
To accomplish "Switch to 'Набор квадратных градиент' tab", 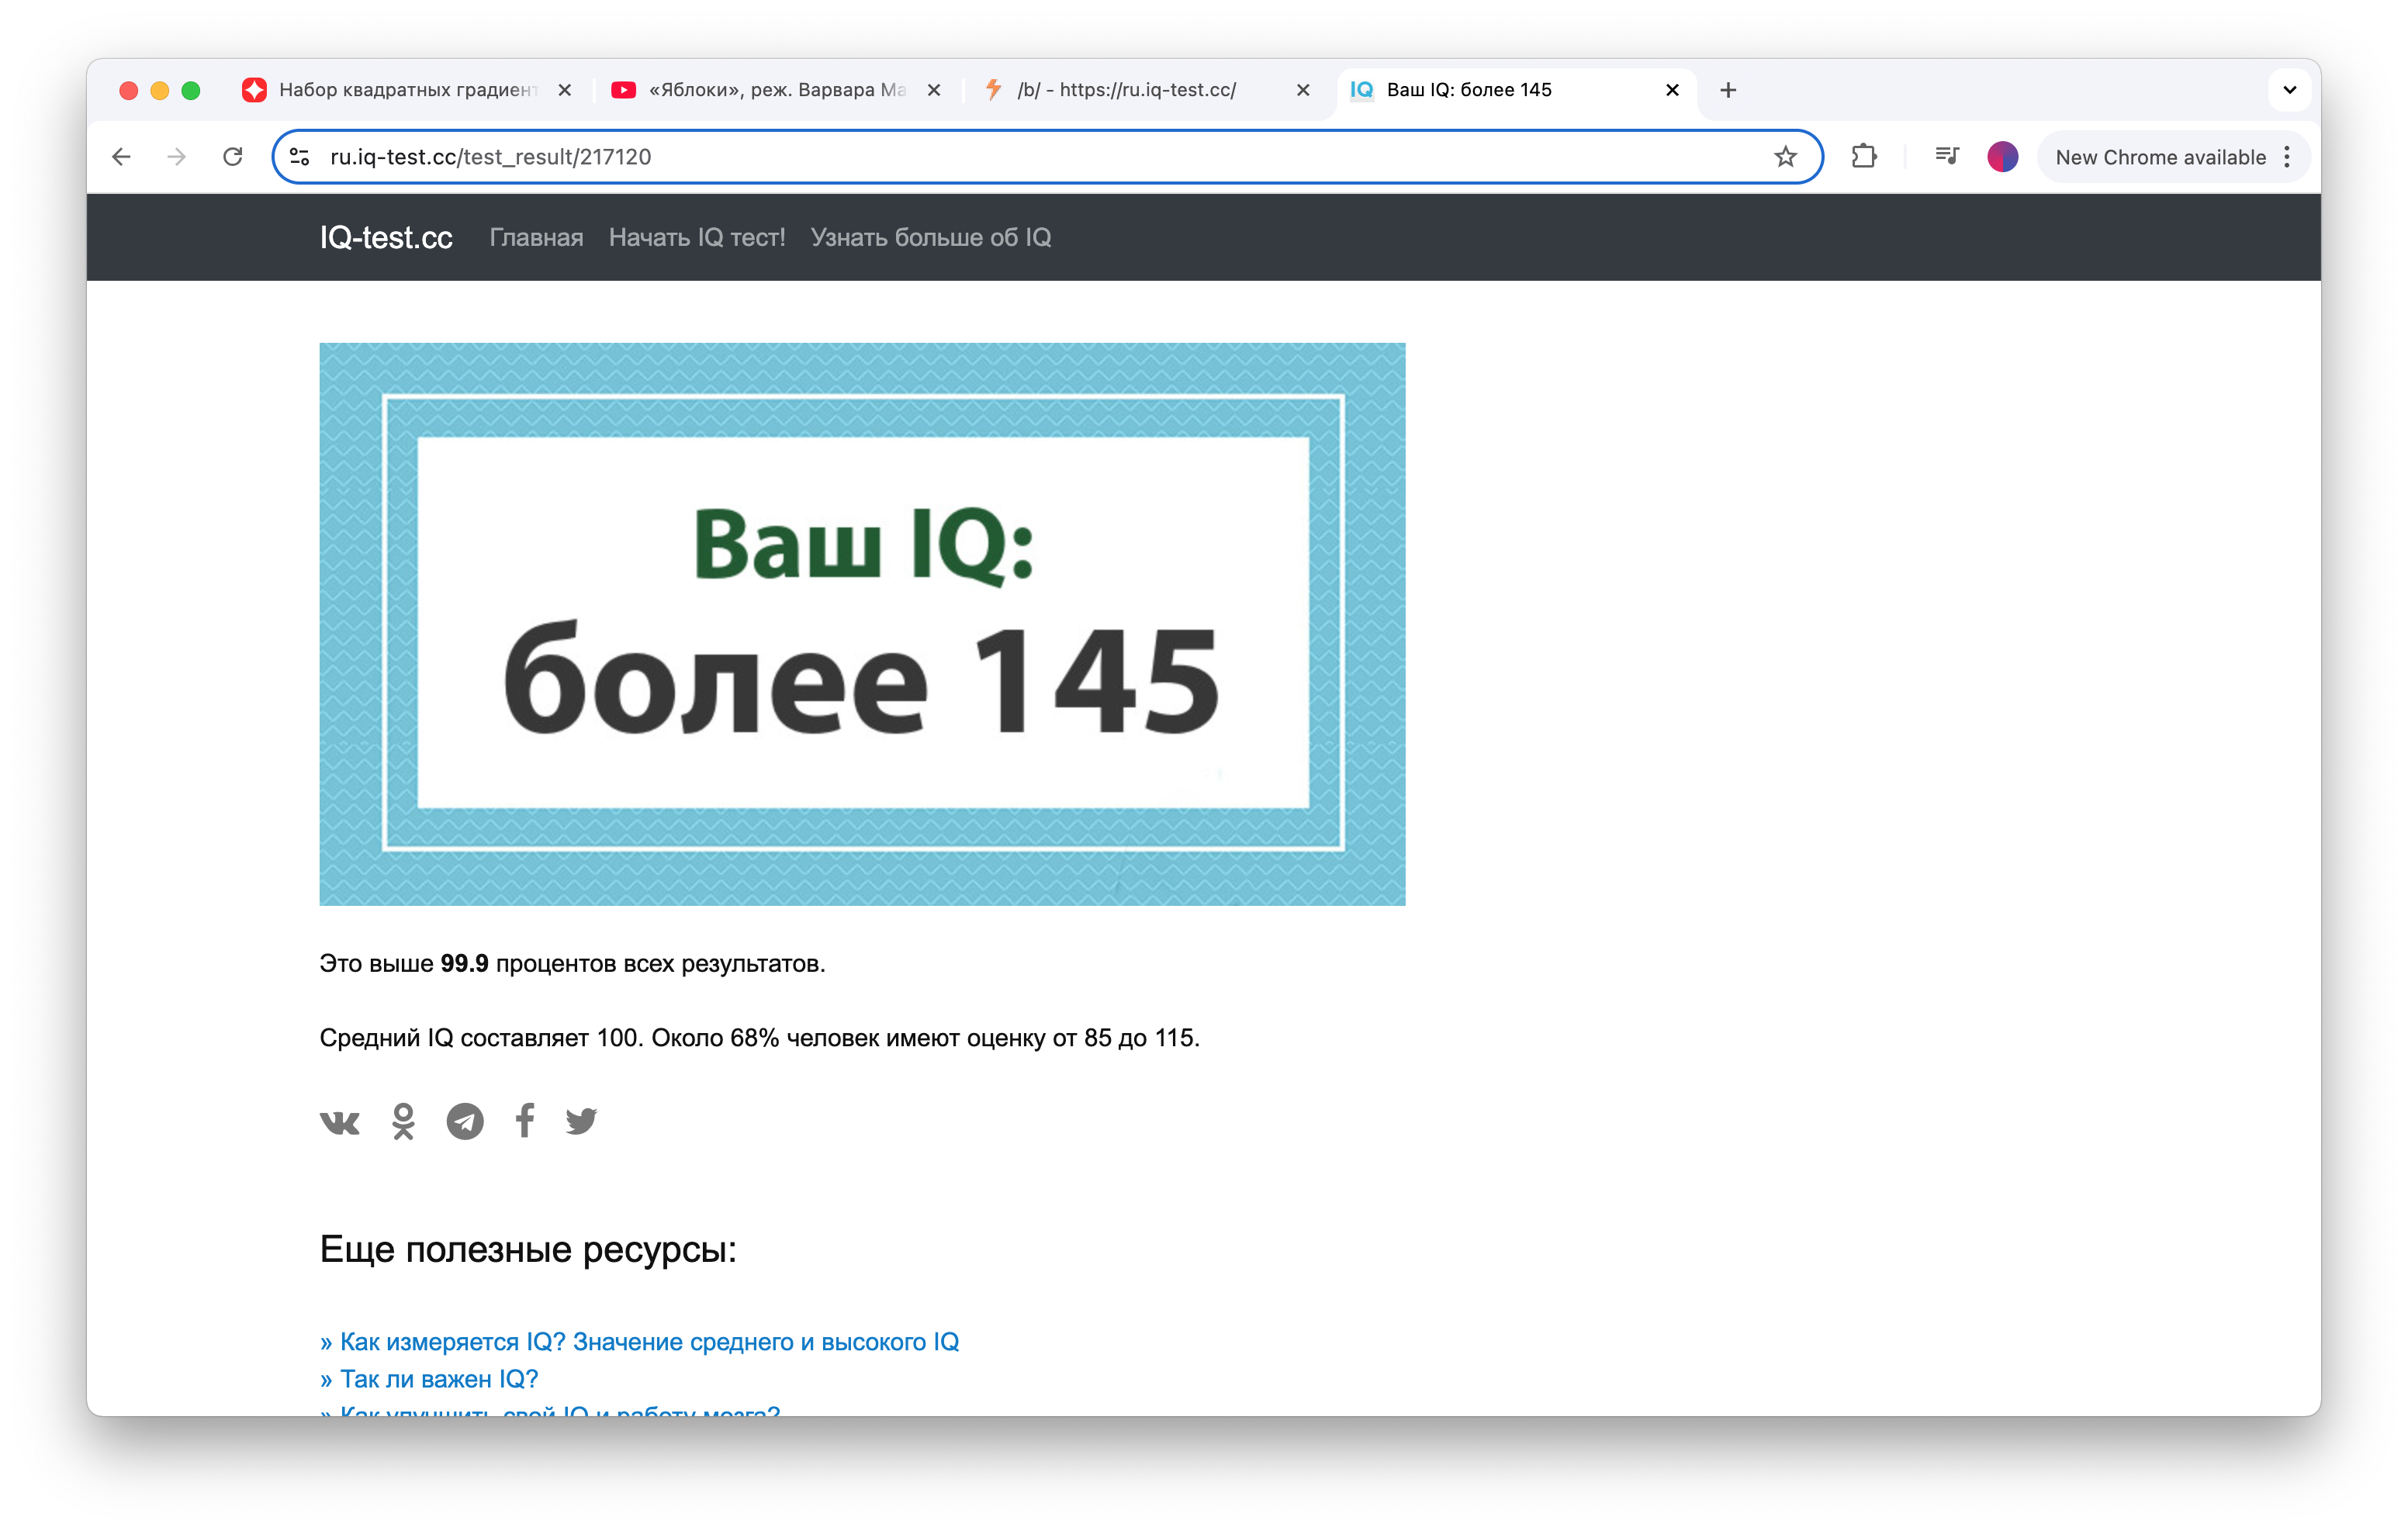I will pos(408,90).
